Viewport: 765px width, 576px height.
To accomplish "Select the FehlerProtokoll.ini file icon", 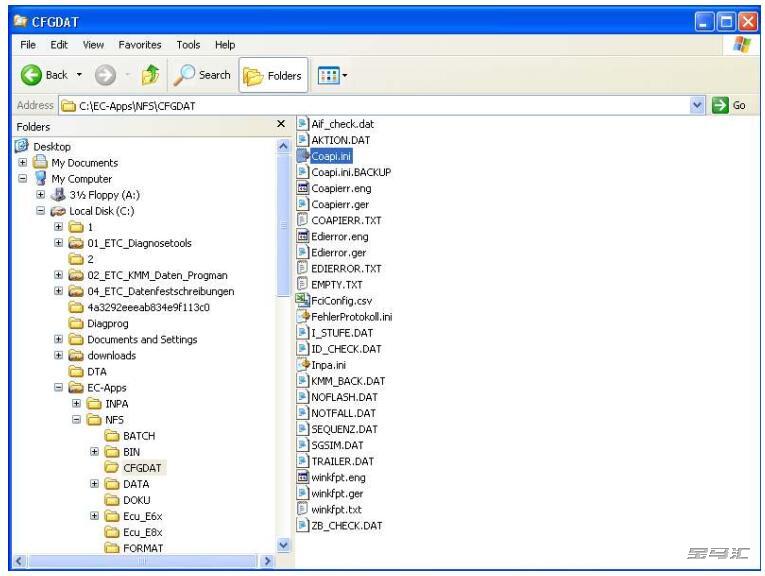I will click(303, 317).
